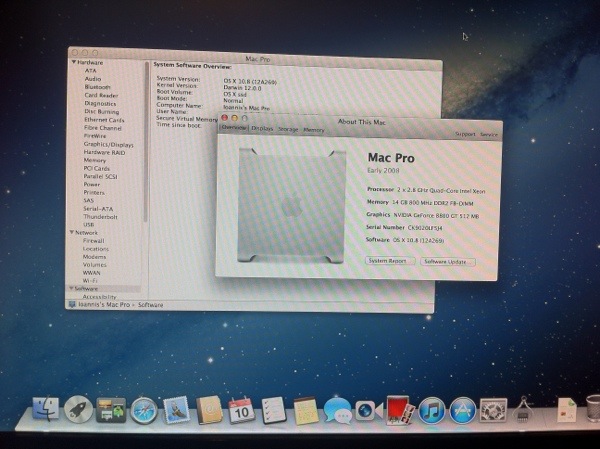Open Safari compass icon in dock
The height and width of the screenshot is (449, 600).
click(144, 411)
